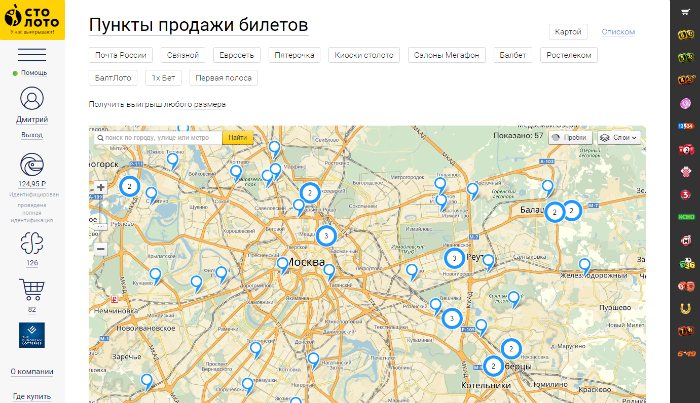Open the hamburger menu in the sidebar
The image size is (700, 403).
tap(32, 54)
